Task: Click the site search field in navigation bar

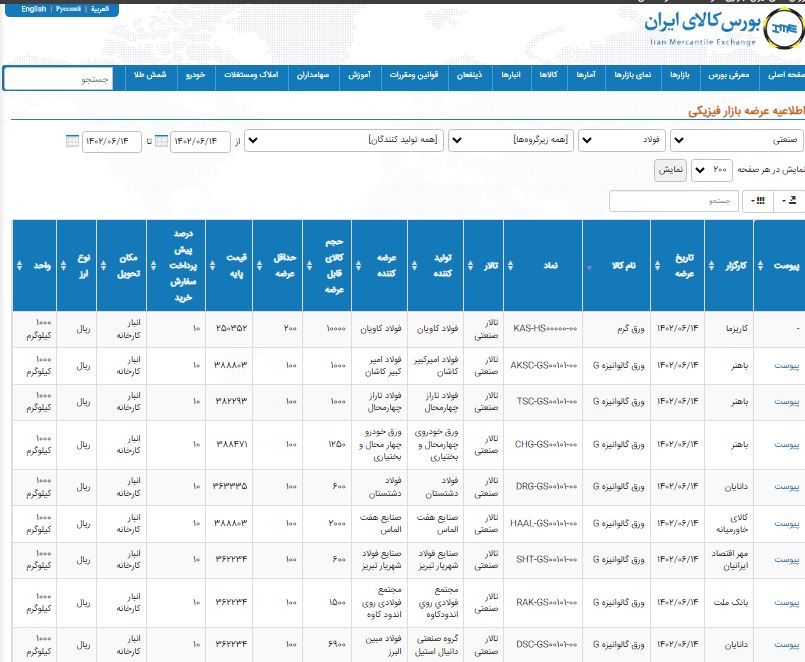Action: (x=58, y=79)
